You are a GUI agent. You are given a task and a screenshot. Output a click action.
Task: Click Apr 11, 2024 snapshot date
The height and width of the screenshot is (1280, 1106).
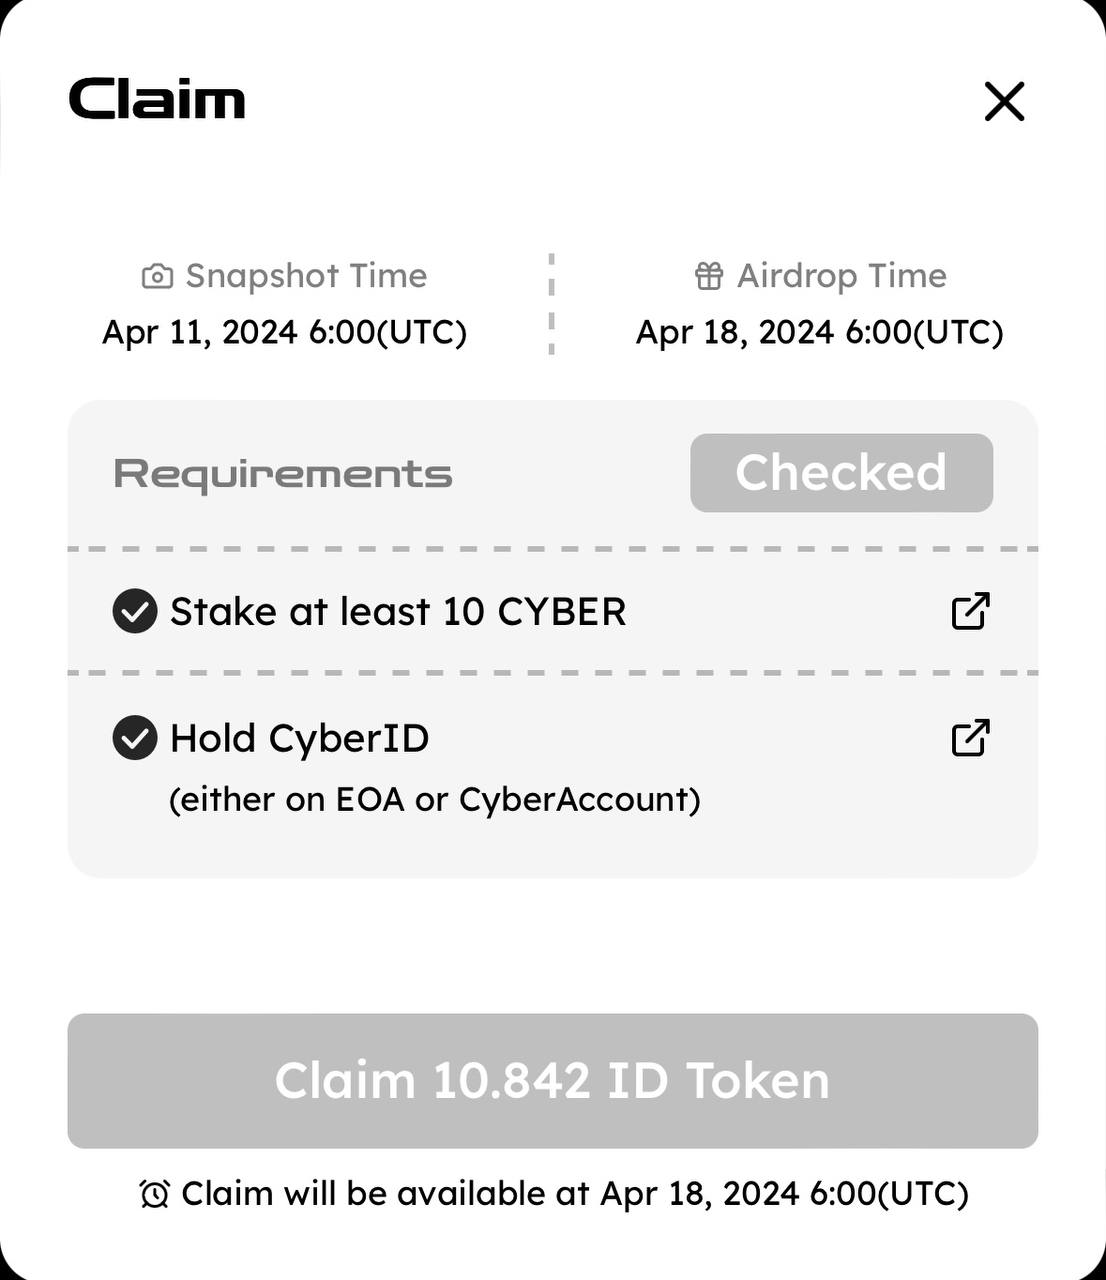[285, 332]
